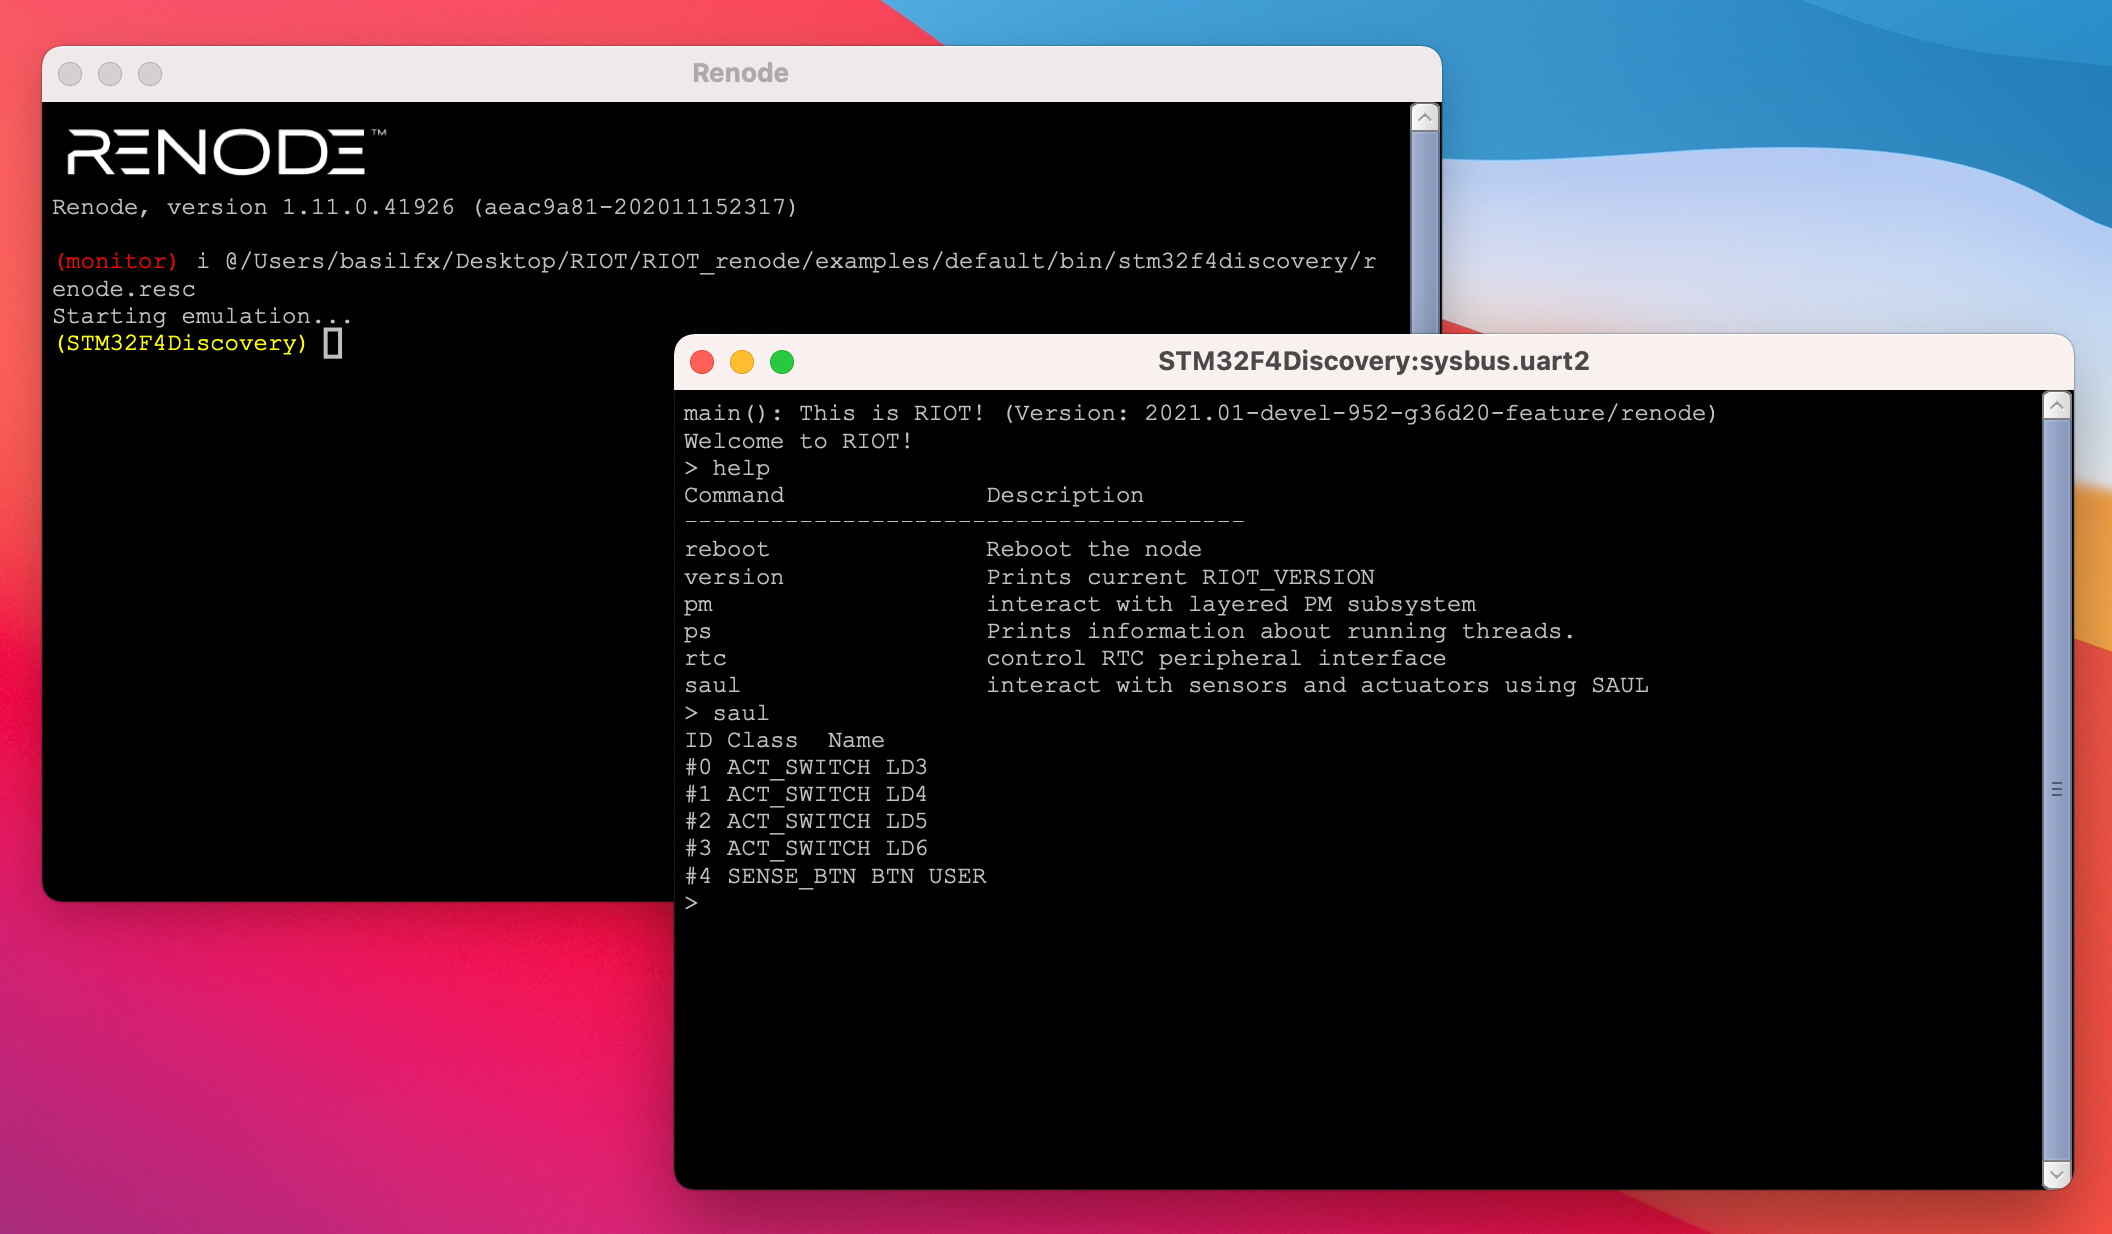Click the 'rtc' command entry
The height and width of the screenshot is (1234, 2112).
click(x=705, y=658)
